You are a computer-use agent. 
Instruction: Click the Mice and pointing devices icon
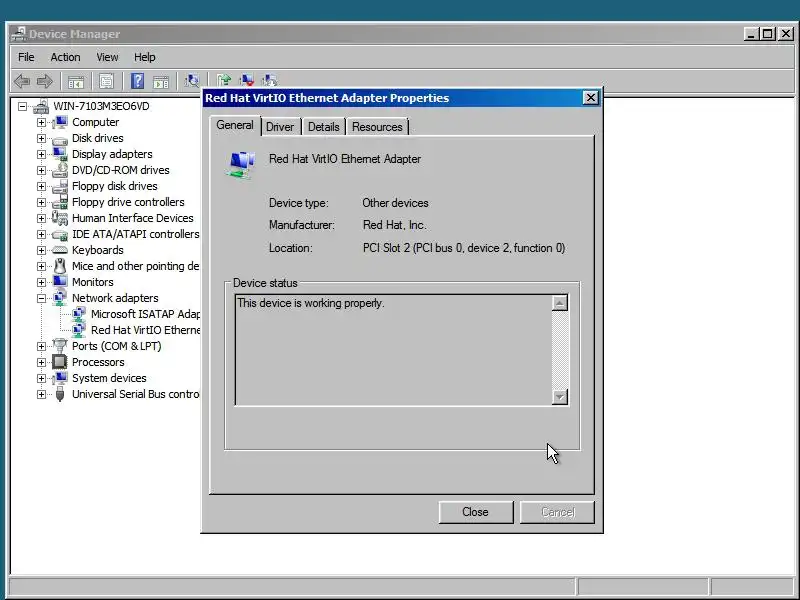click(x=60, y=266)
